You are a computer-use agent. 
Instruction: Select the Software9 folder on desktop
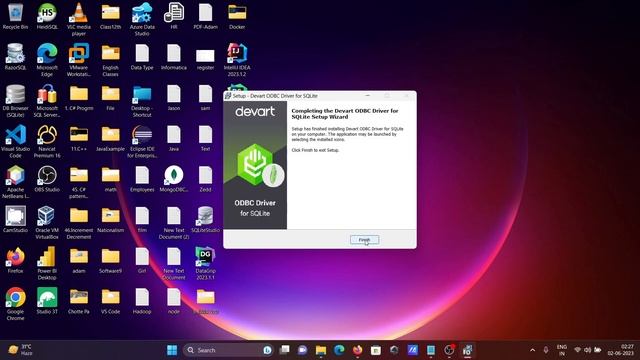pyautogui.click(x=111, y=260)
